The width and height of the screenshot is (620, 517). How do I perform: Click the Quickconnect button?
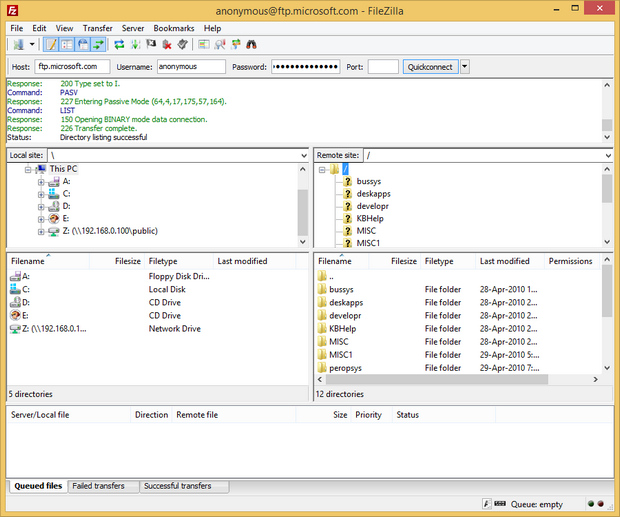coord(430,67)
